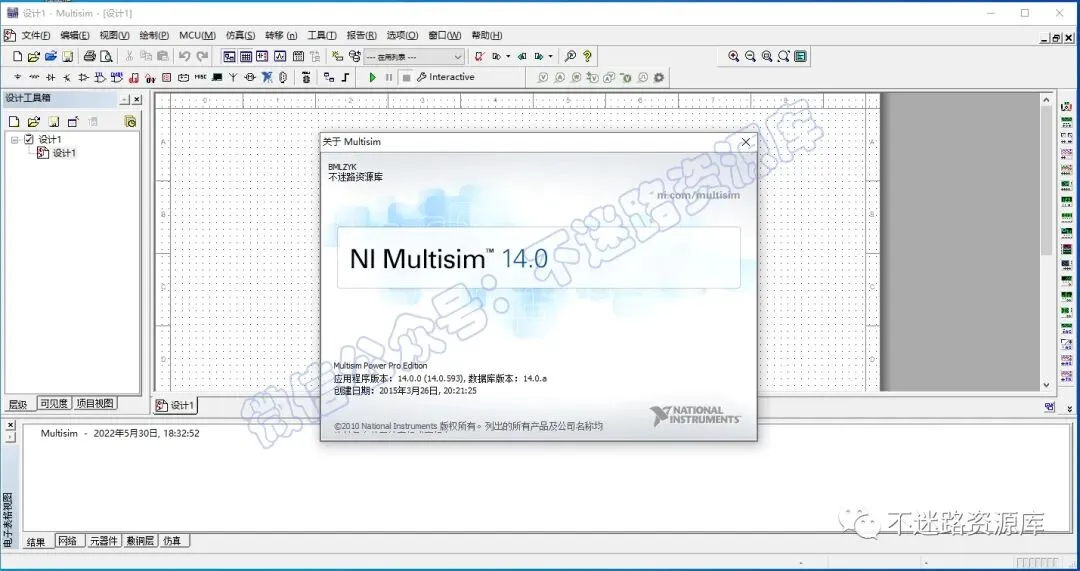Image resolution: width=1080 pixels, height=571 pixels.
Task: Close the 关于 Multisim dialog
Action: click(x=745, y=142)
